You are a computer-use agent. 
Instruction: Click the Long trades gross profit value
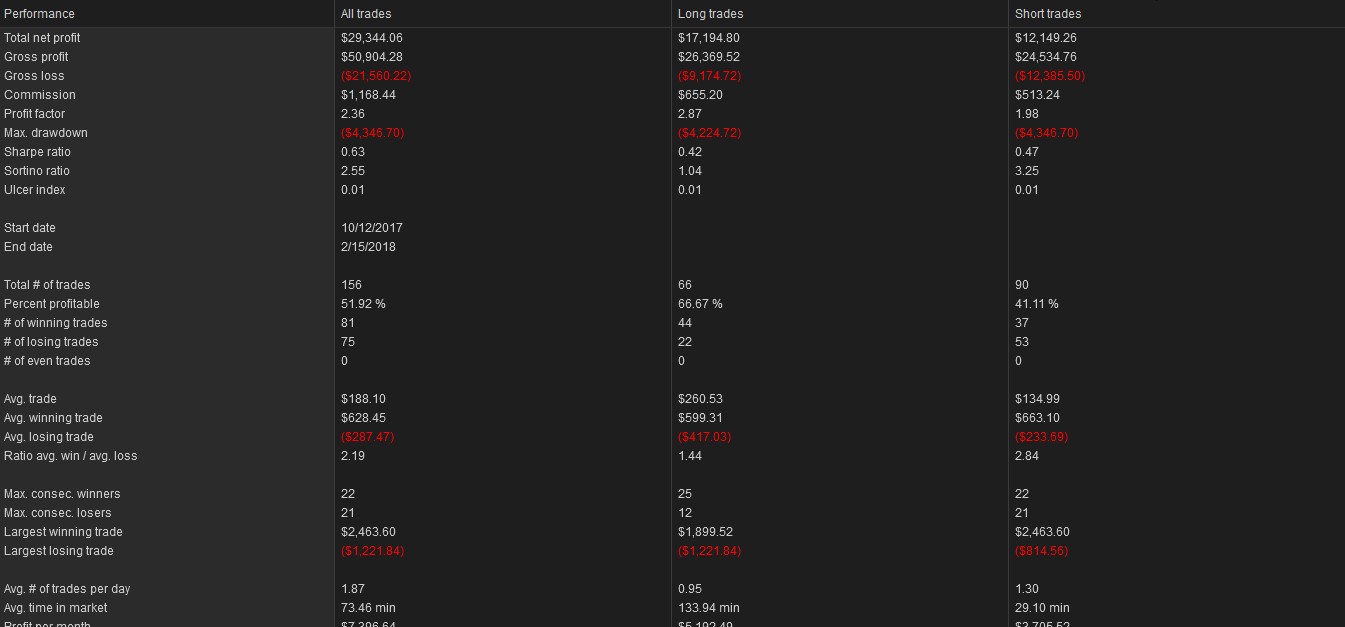click(x=709, y=57)
